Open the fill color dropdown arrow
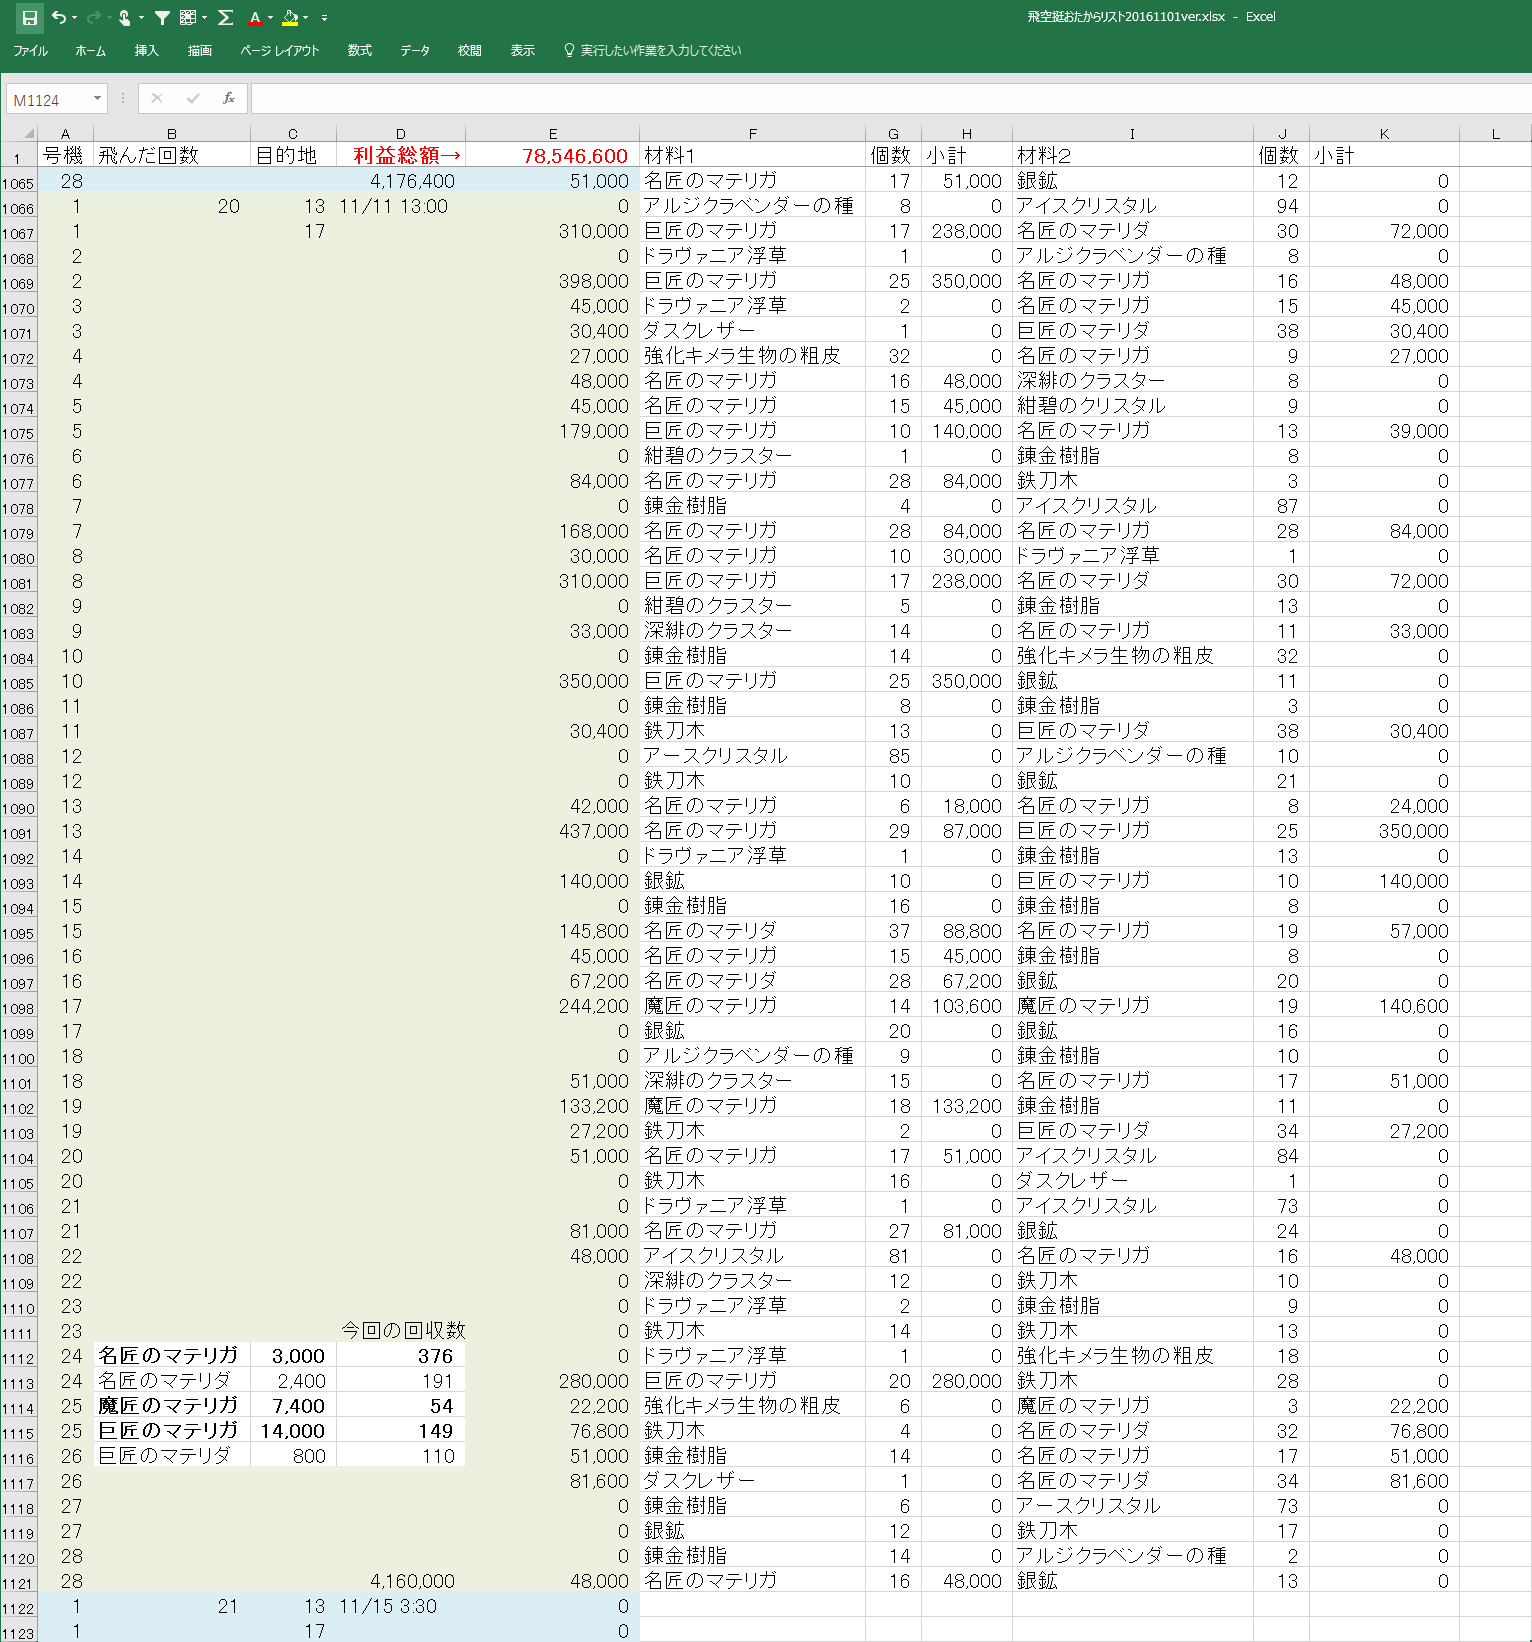Image resolution: width=1532 pixels, height=1642 pixels. coord(305,18)
